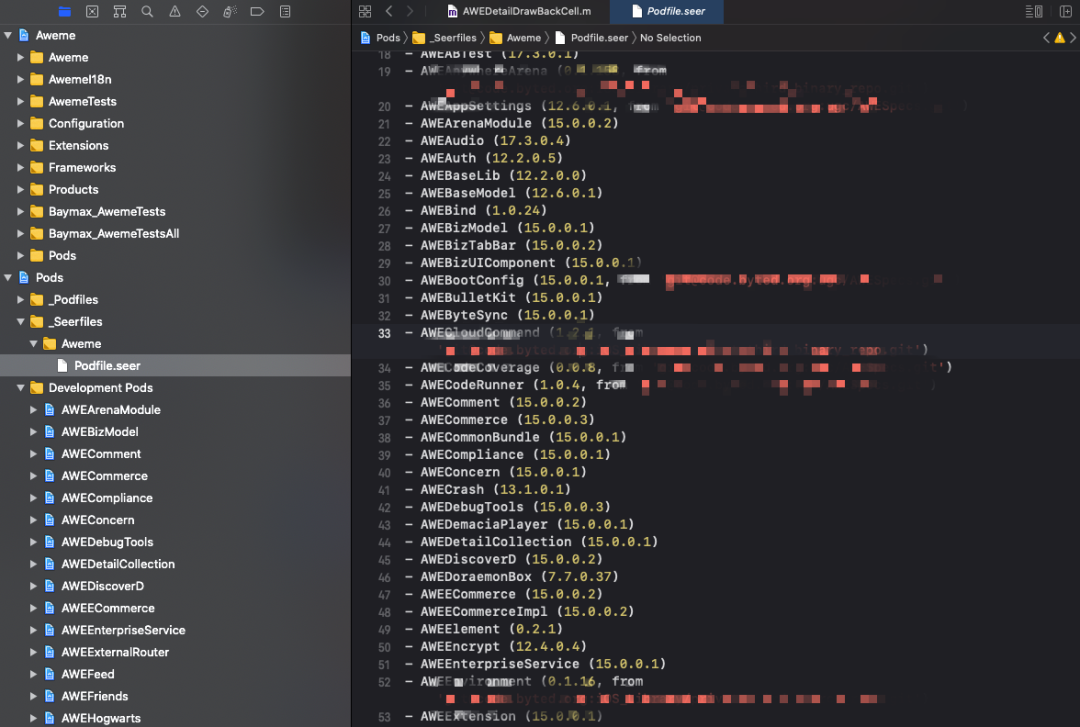Select AWEFeed in the navigator
This screenshot has height=727, width=1080.
click(87, 674)
